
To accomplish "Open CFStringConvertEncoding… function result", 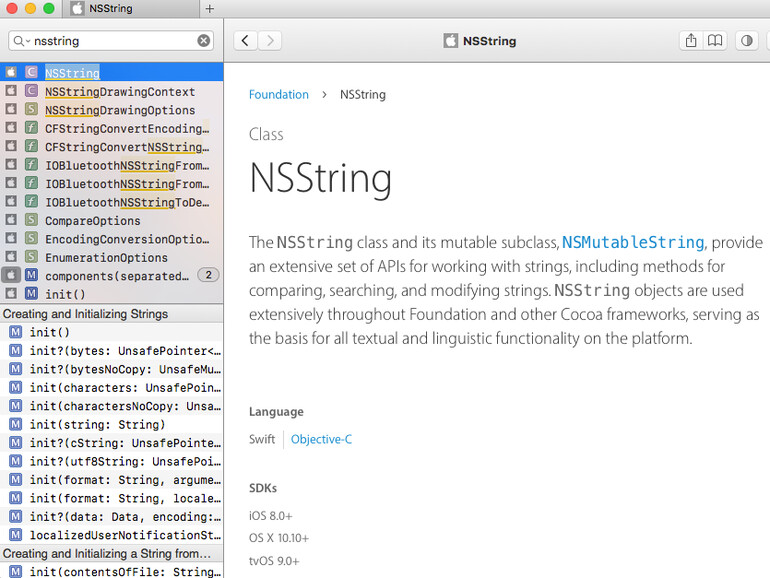I will click(x=111, y=128).
